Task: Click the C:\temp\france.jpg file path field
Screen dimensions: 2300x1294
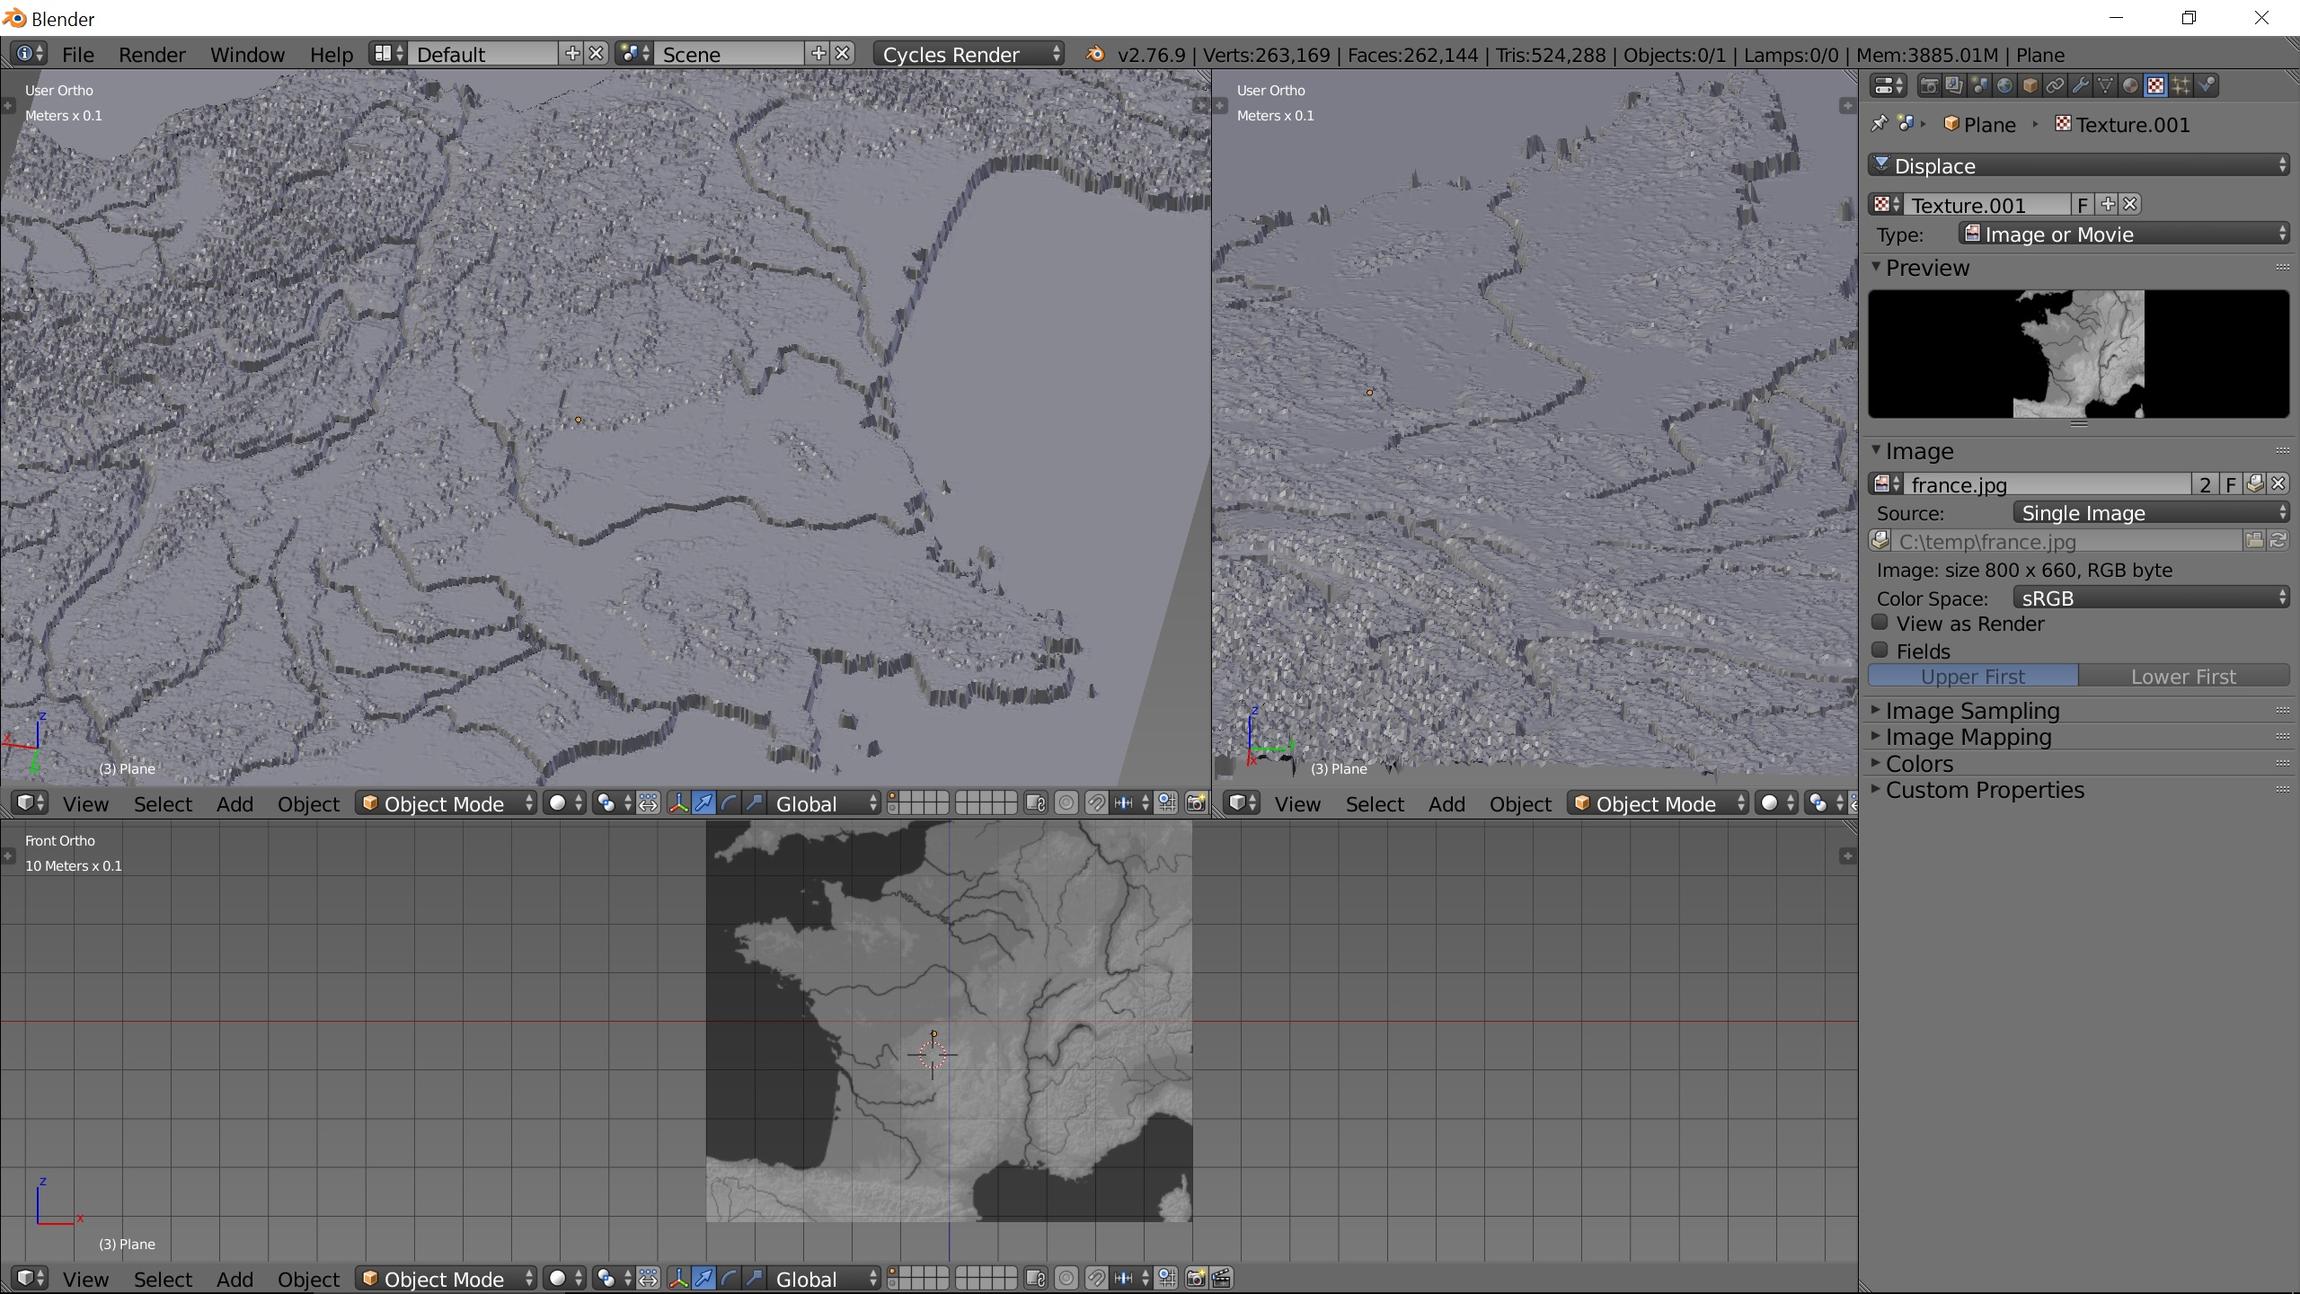Action: tap(2067, 541)
